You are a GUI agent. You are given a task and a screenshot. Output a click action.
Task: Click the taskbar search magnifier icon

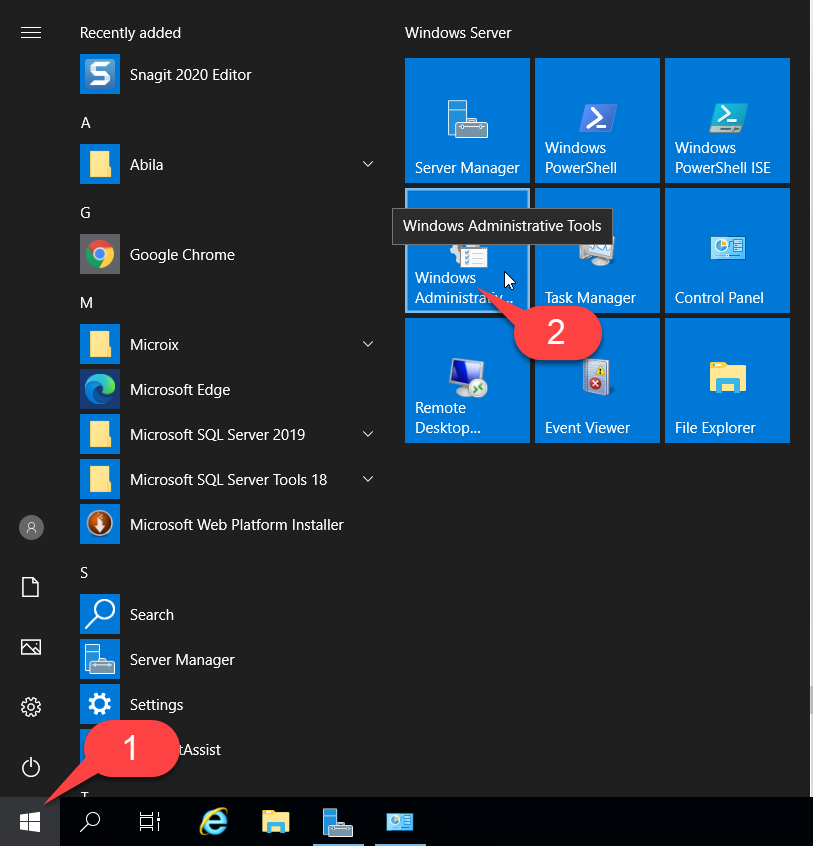[x=90, y=822]
